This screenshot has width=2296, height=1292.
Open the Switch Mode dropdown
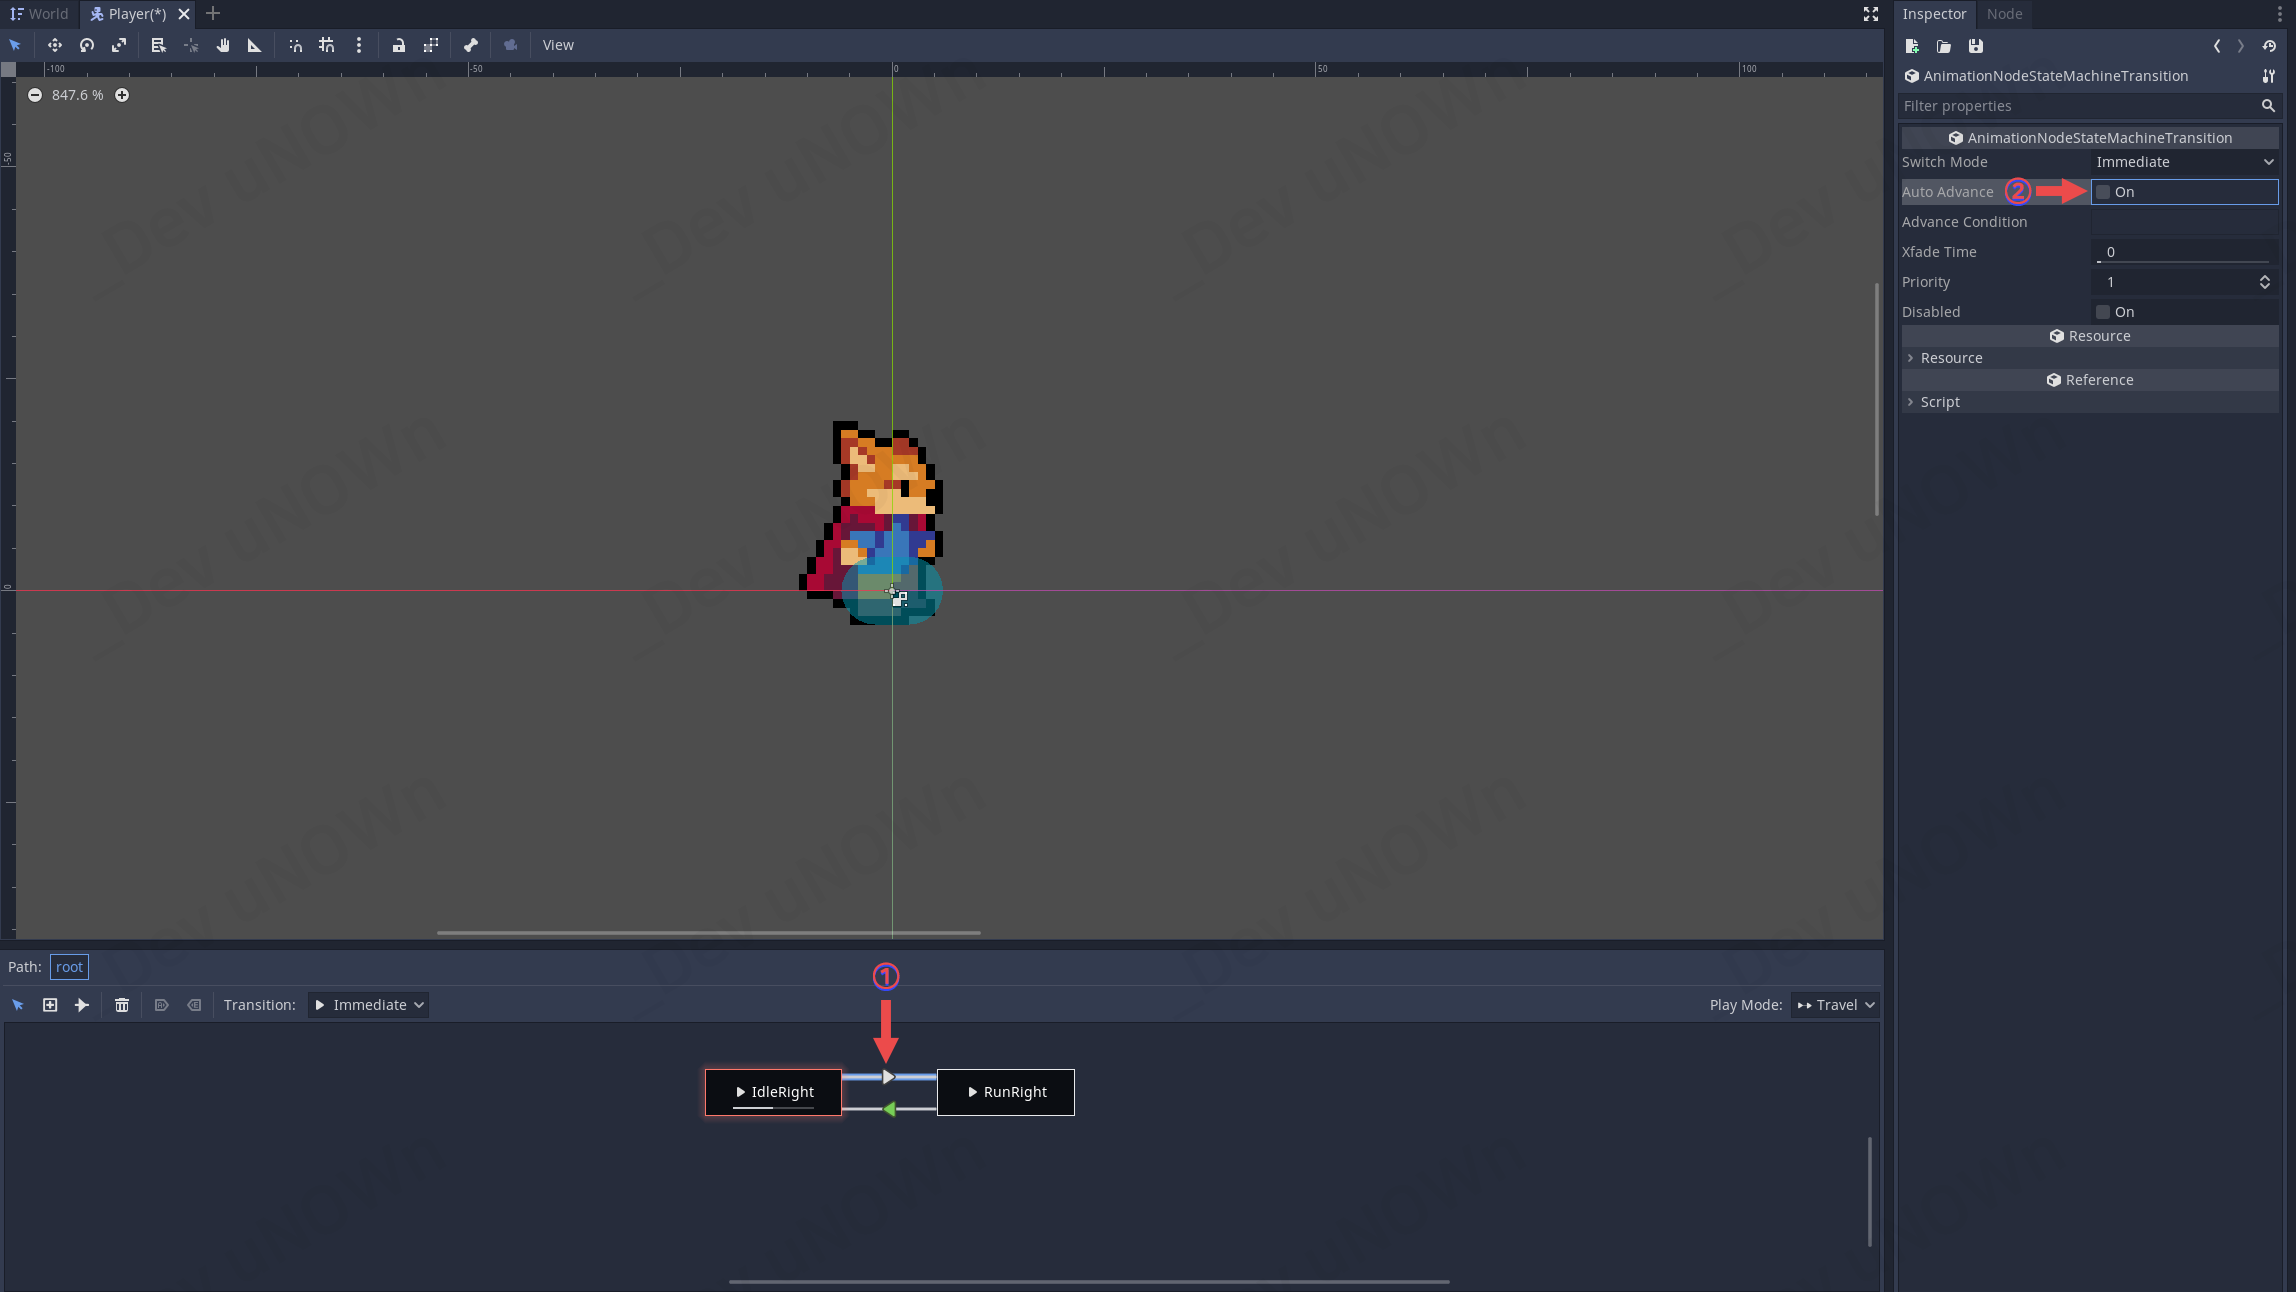(x=2184, y=162)
